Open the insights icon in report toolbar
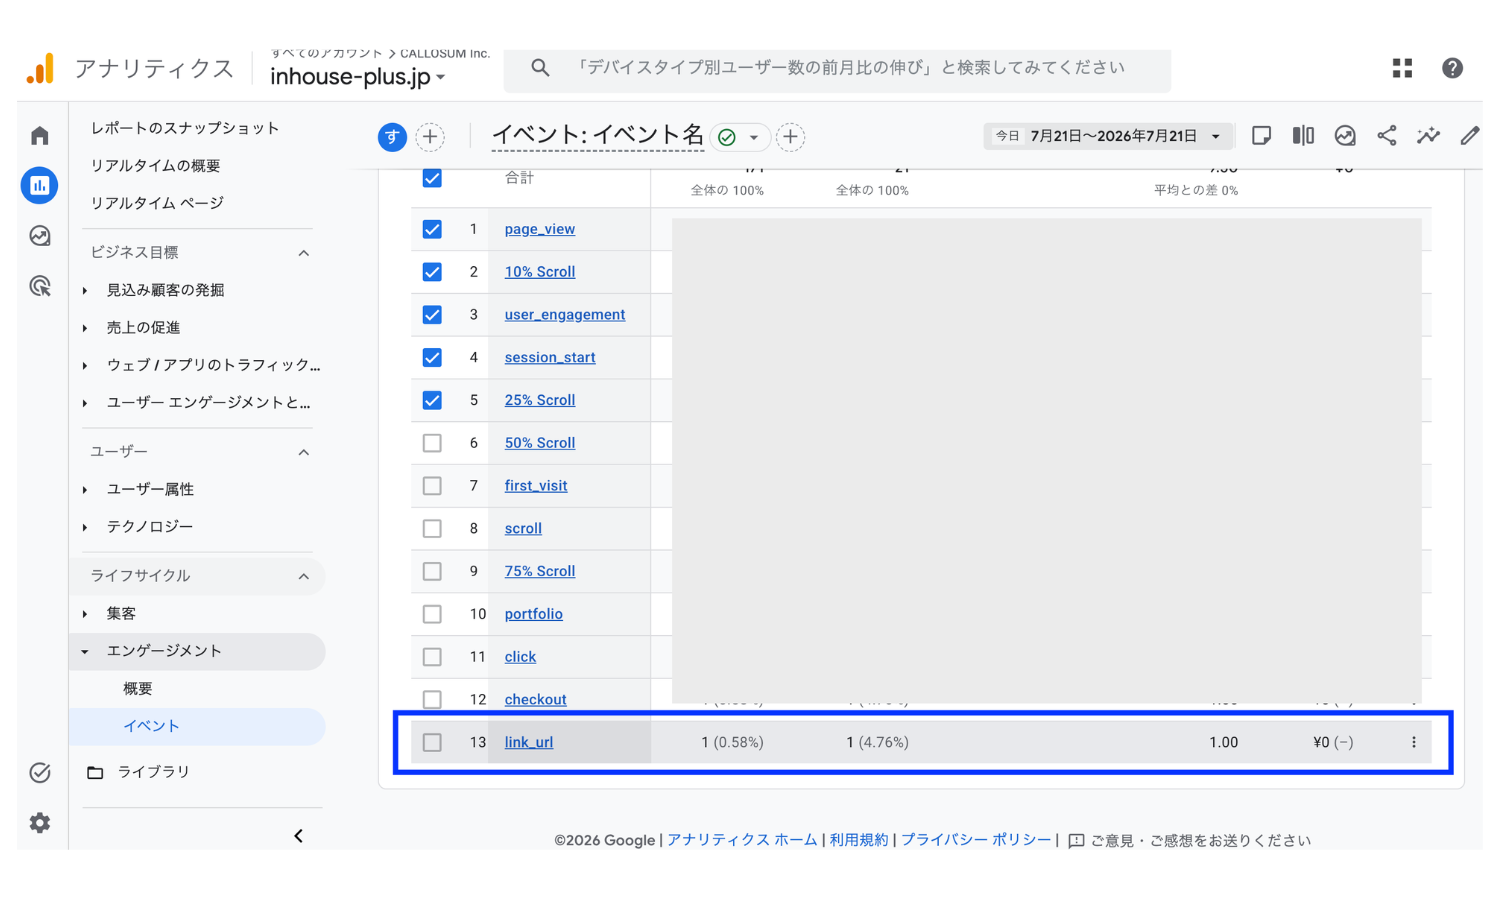Screen dimensions: 1500x900 pos(1345,136)
